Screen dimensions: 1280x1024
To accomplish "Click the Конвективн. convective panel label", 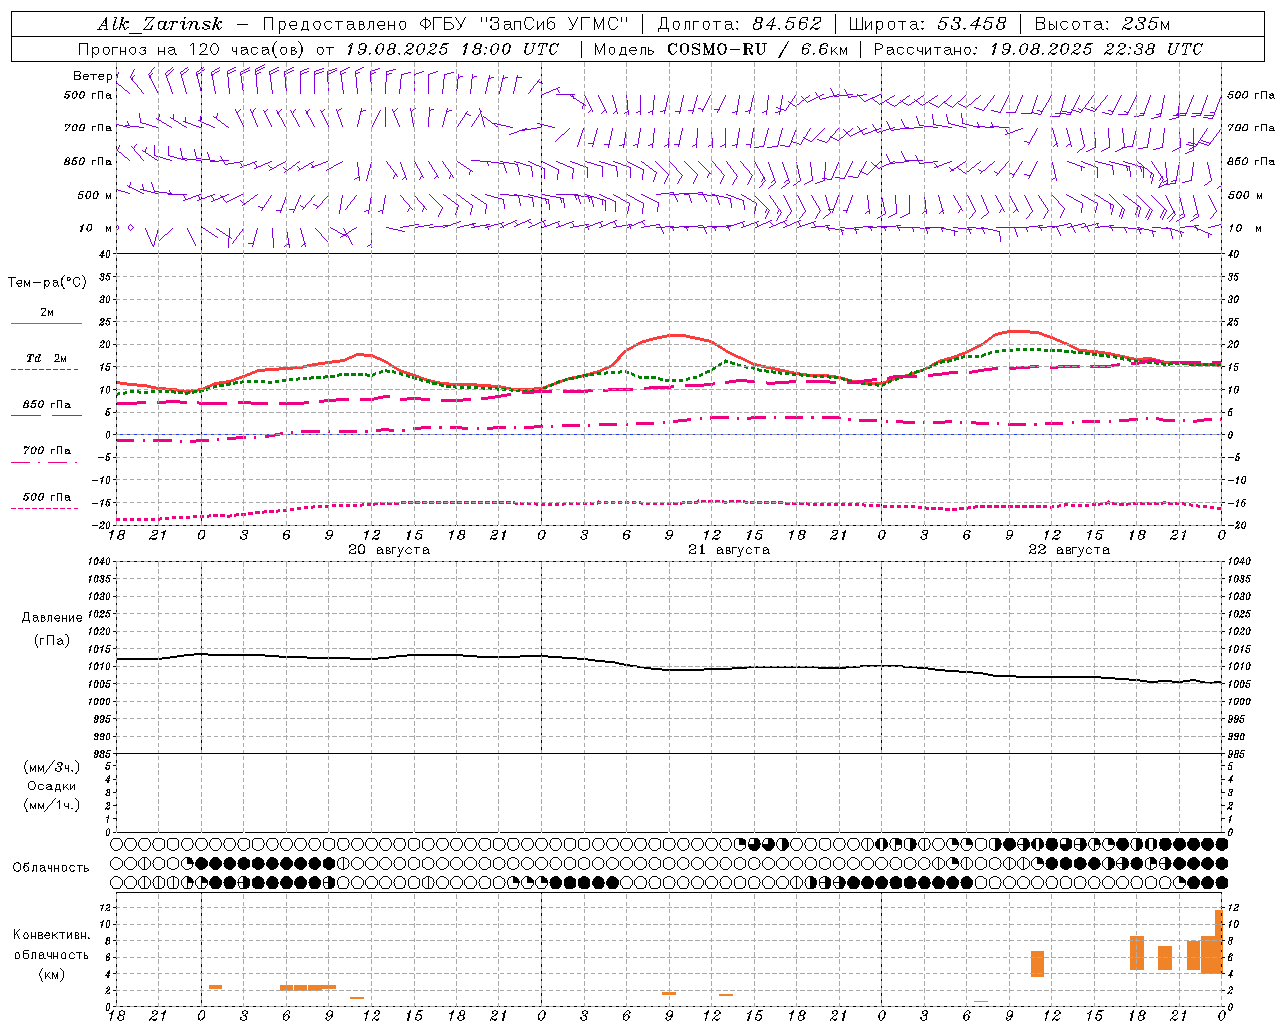I will 51,935.
